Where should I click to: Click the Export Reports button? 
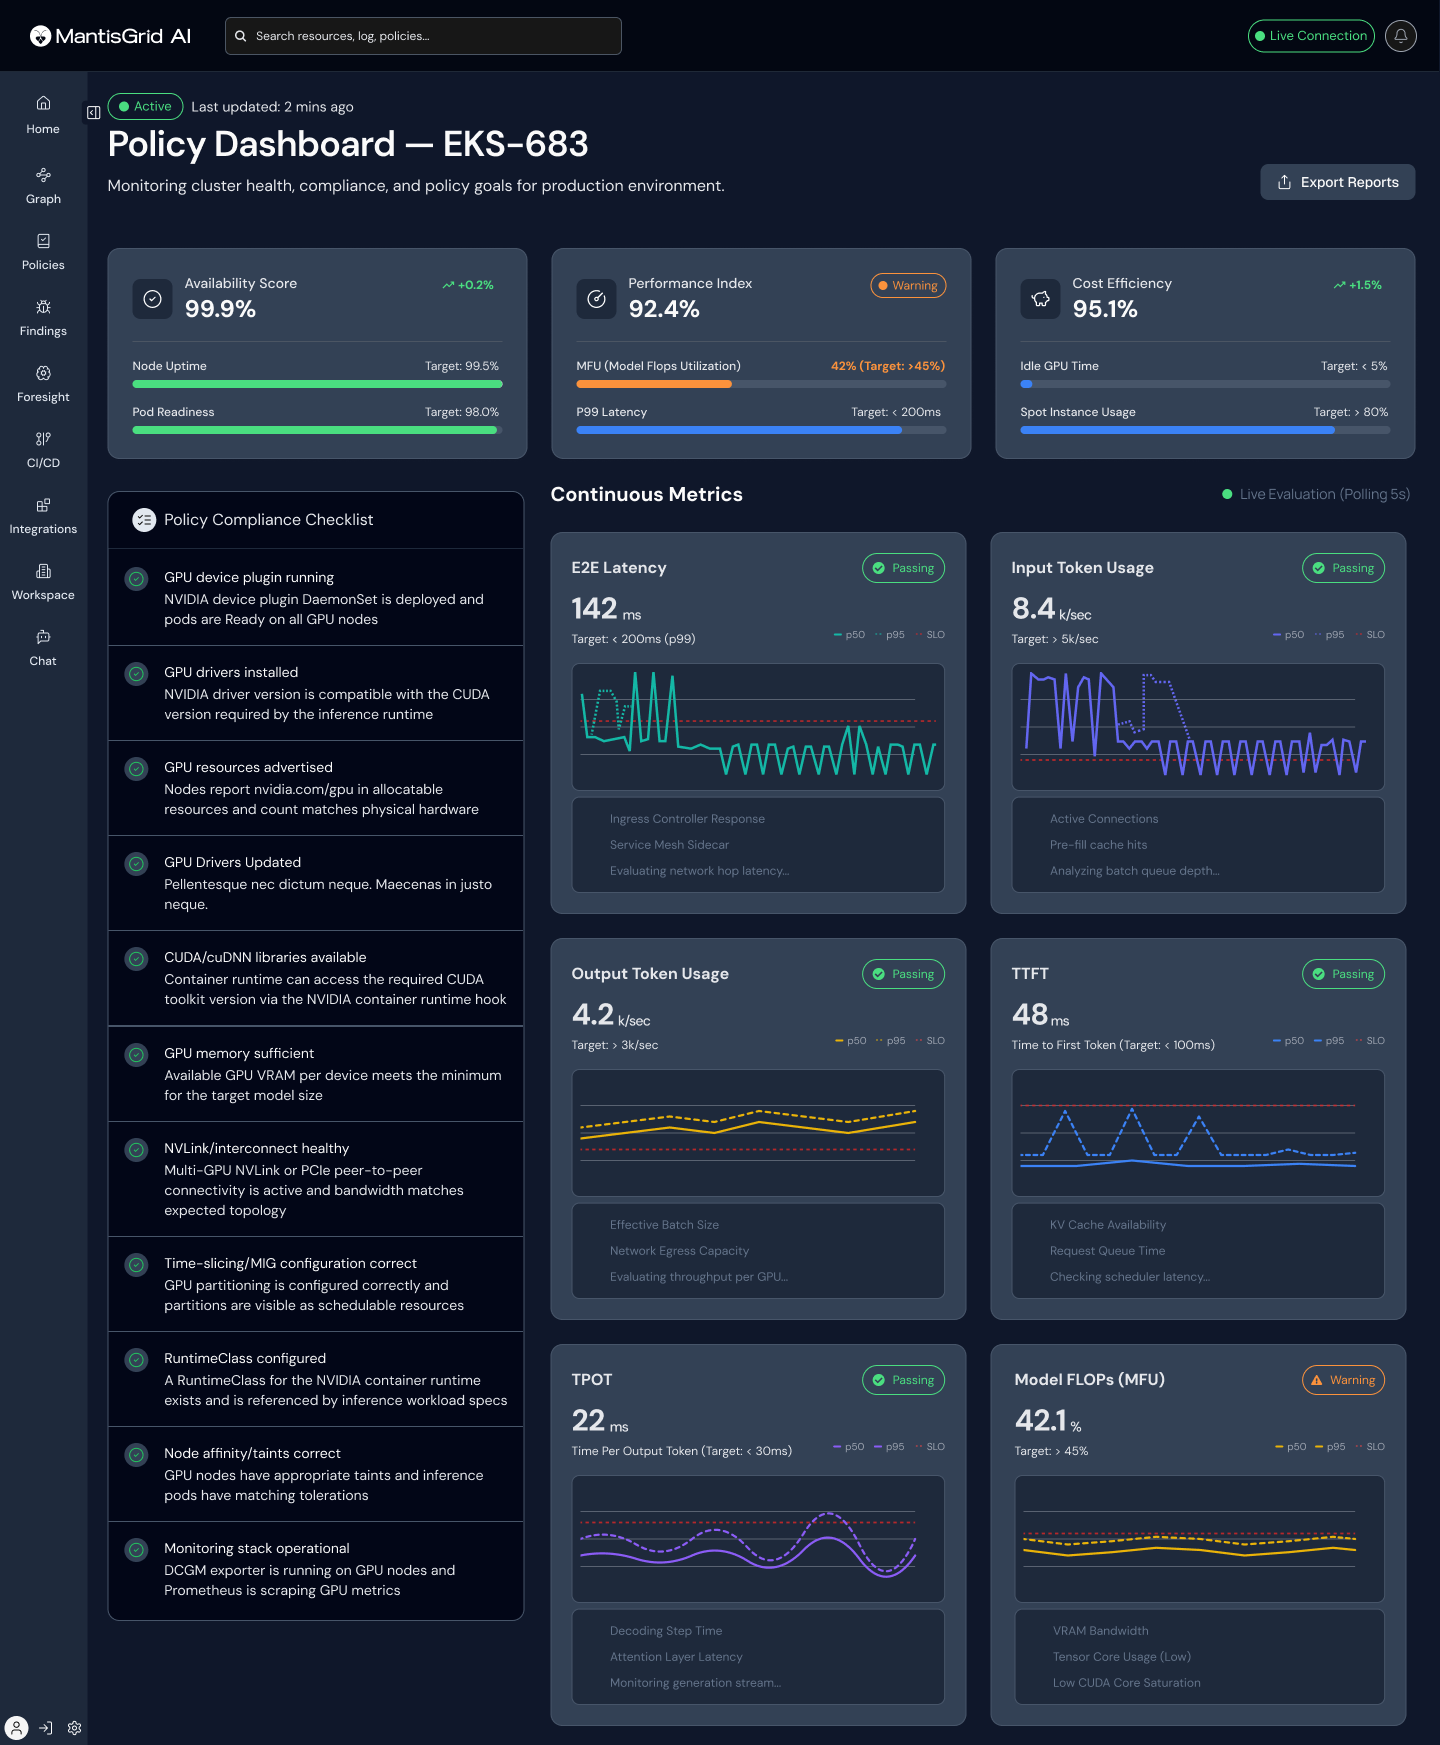tap(1337, 182)
